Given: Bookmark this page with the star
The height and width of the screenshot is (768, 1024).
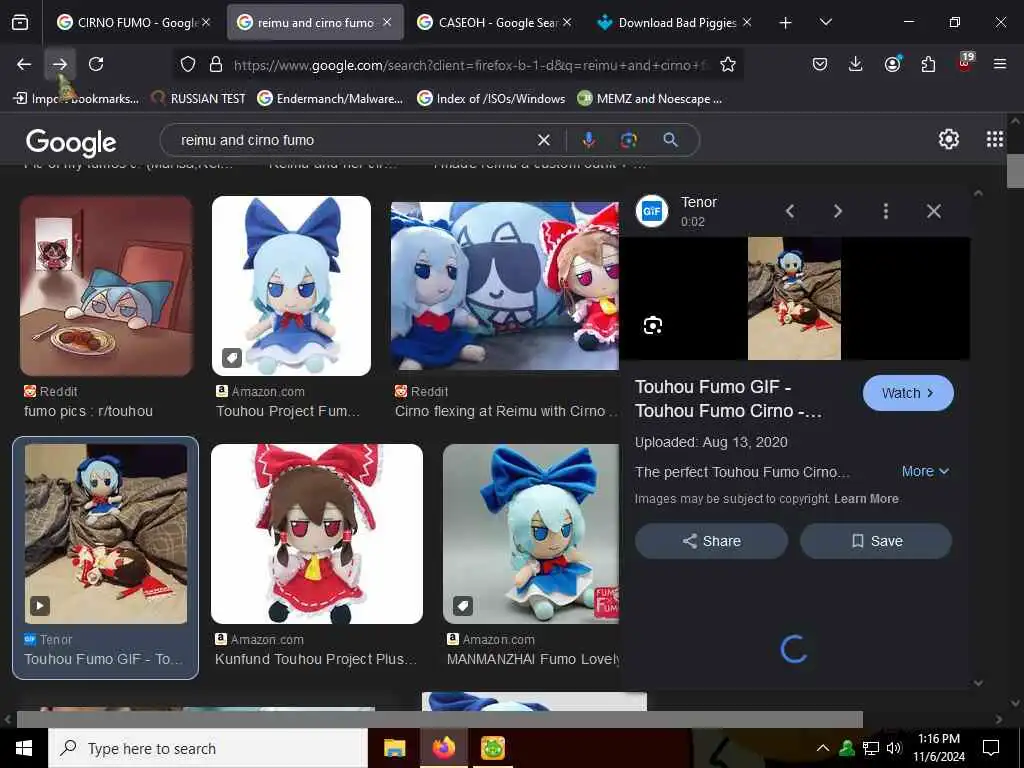Looking at the screenshot, I should [x=728, y=65].
